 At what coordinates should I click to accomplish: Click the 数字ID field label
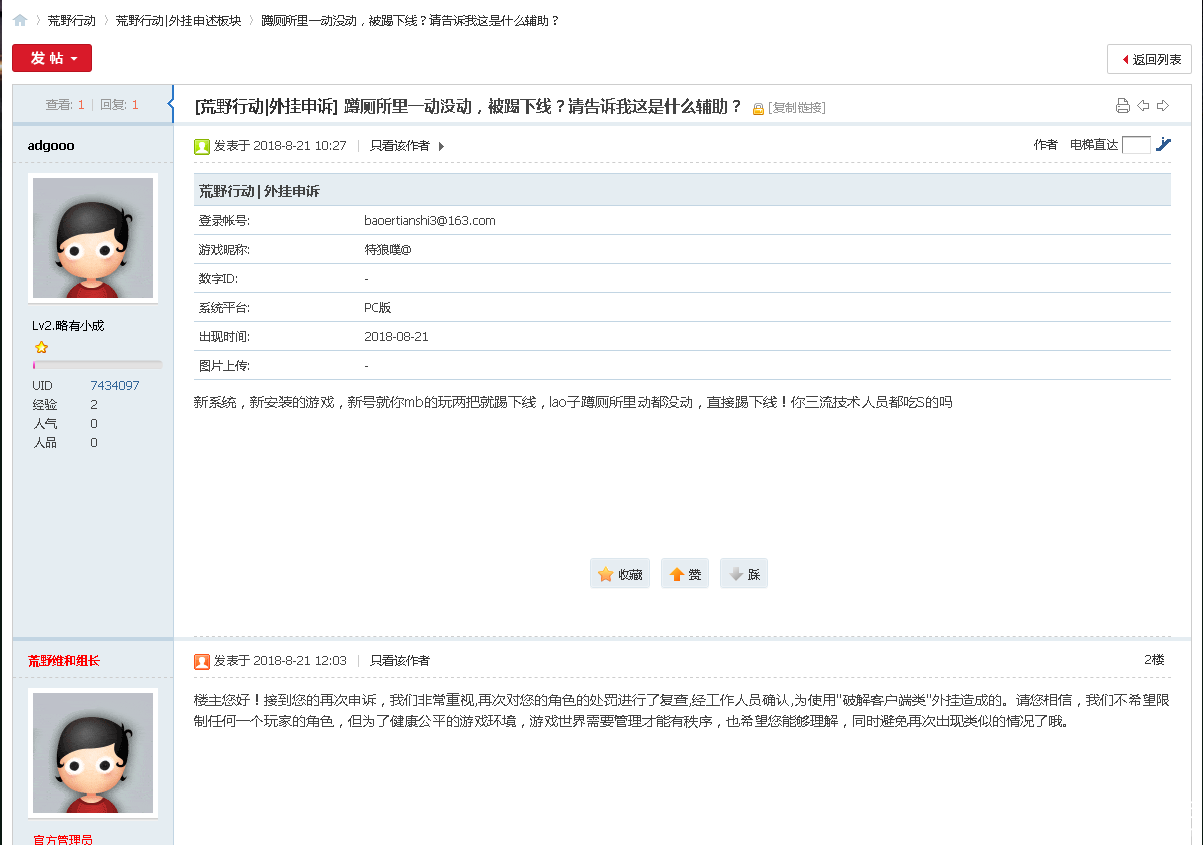[218, 279]
